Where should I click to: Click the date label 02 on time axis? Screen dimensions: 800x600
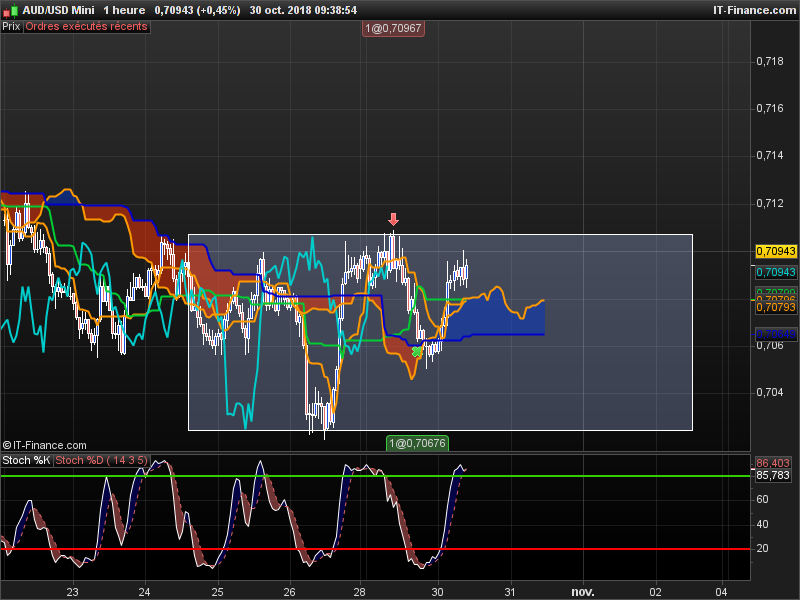point(655,592)
